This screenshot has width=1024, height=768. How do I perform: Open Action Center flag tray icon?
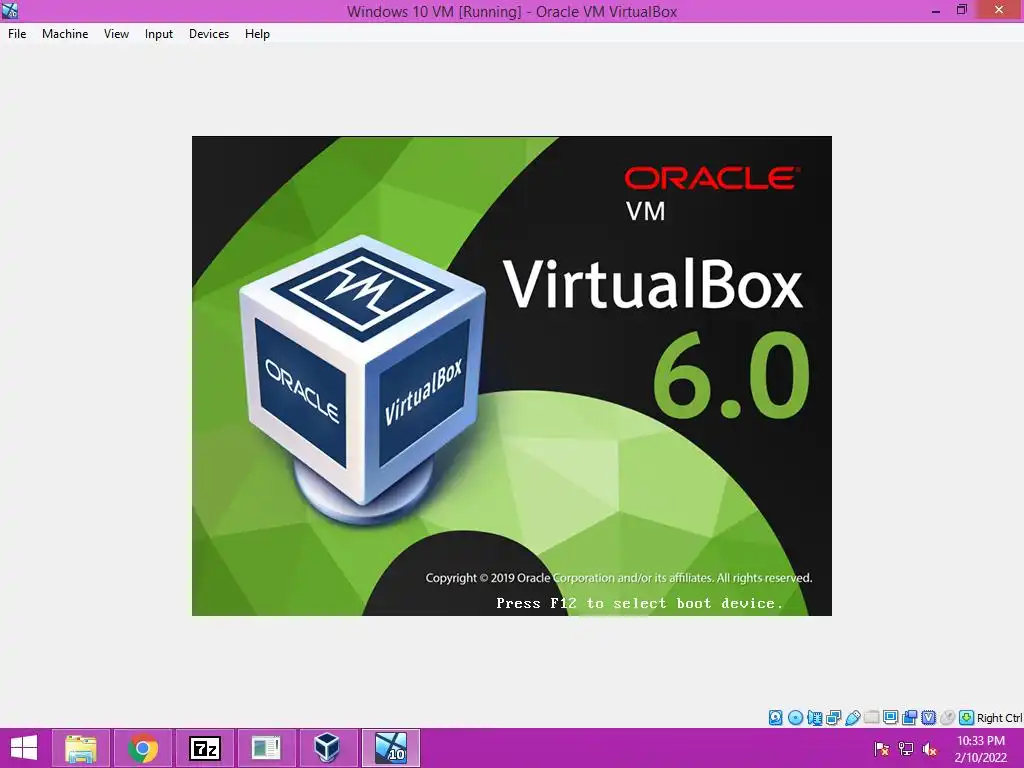pyautogui.click(x=882, y=749)
